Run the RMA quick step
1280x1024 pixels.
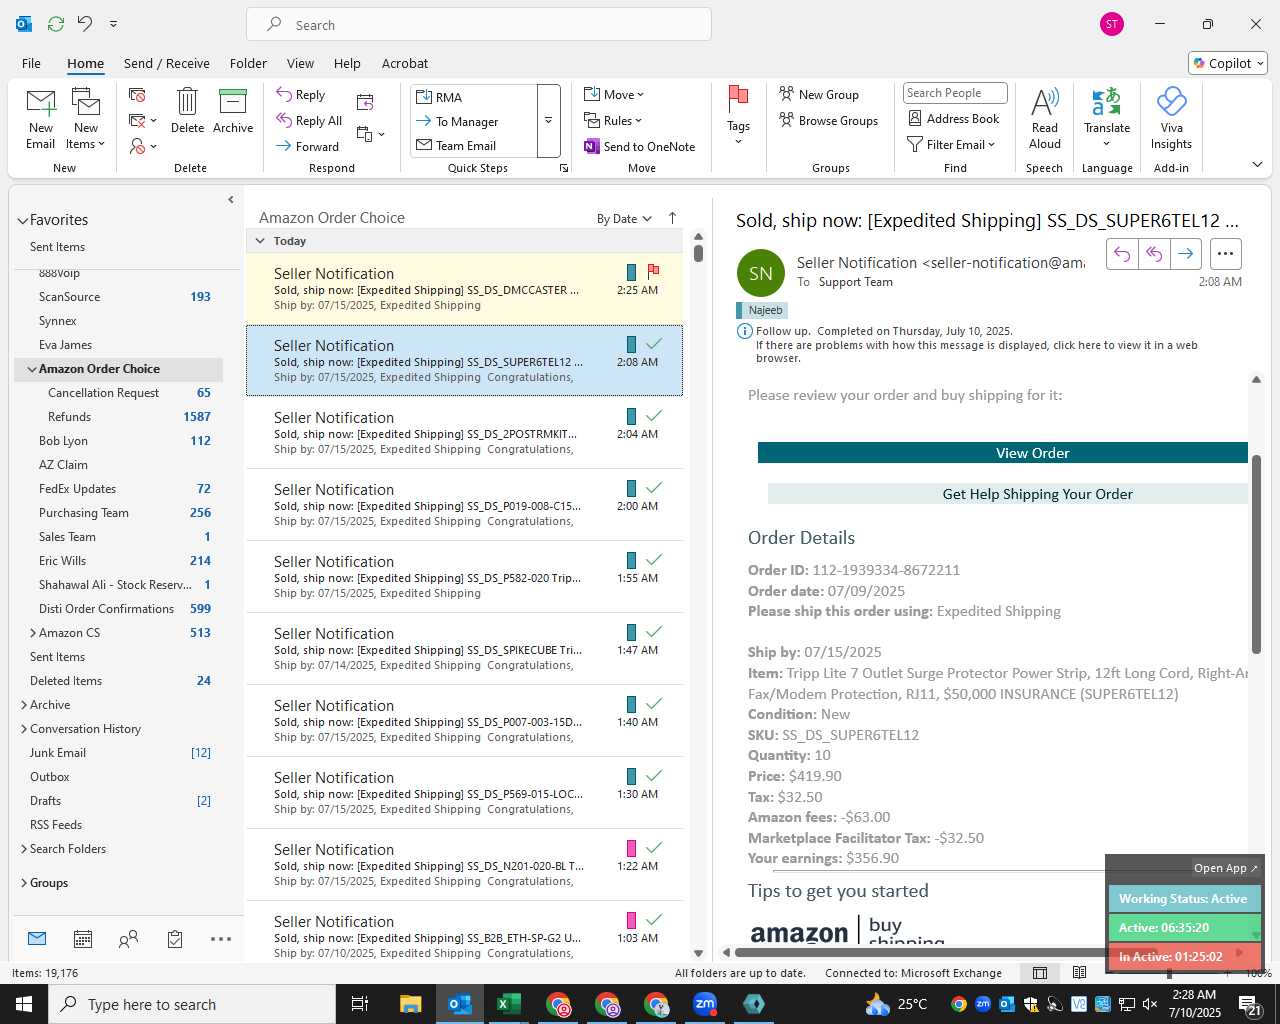click(x=474, y=97)
